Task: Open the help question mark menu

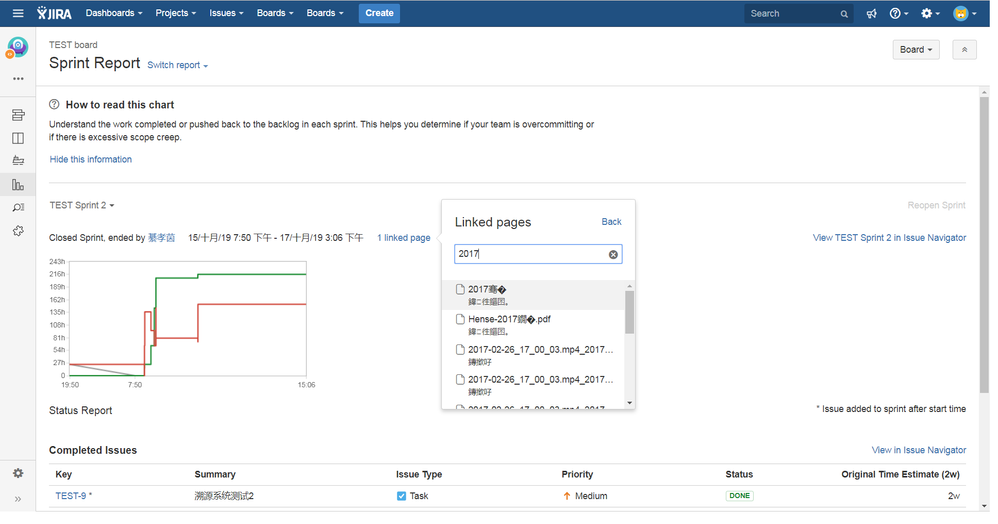Action: pyautogui.click(x=899, y=13)
